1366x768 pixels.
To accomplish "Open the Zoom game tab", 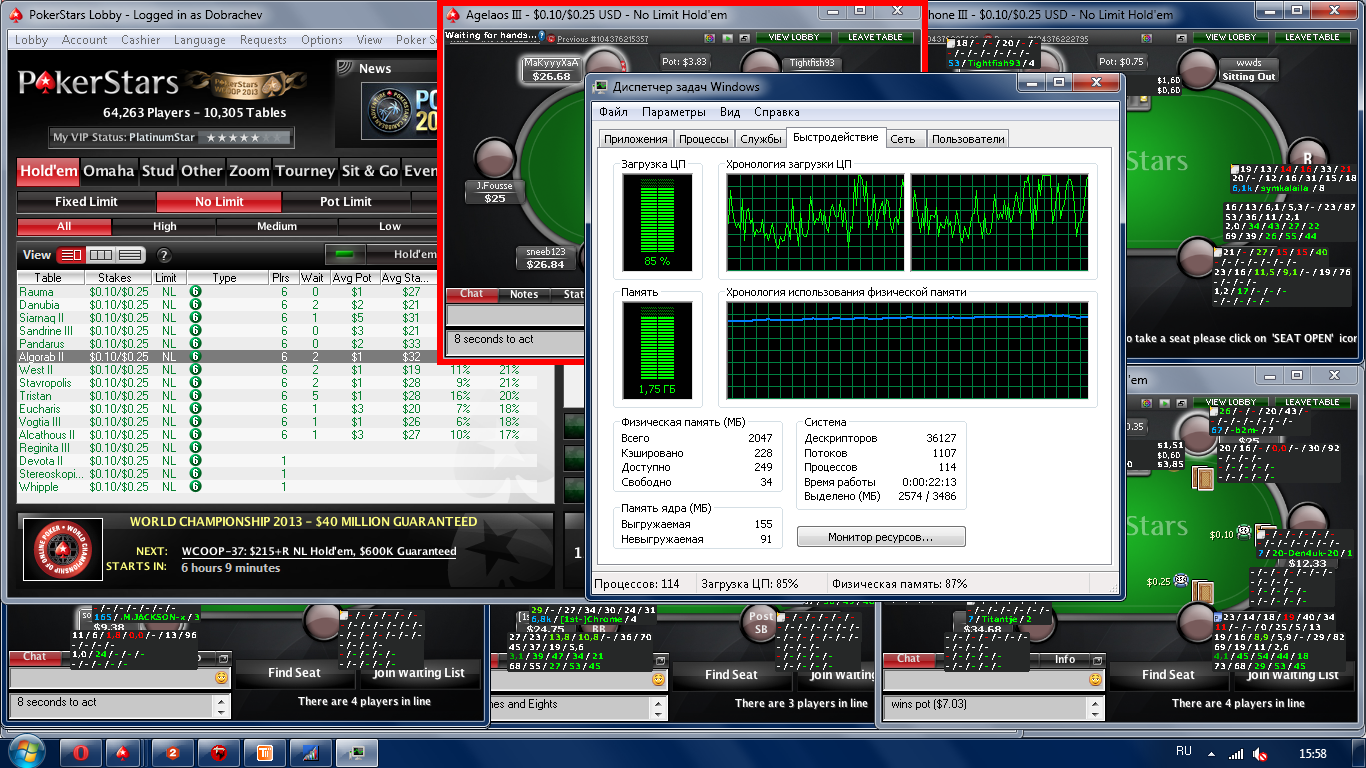I will click(x=249, y=171).
